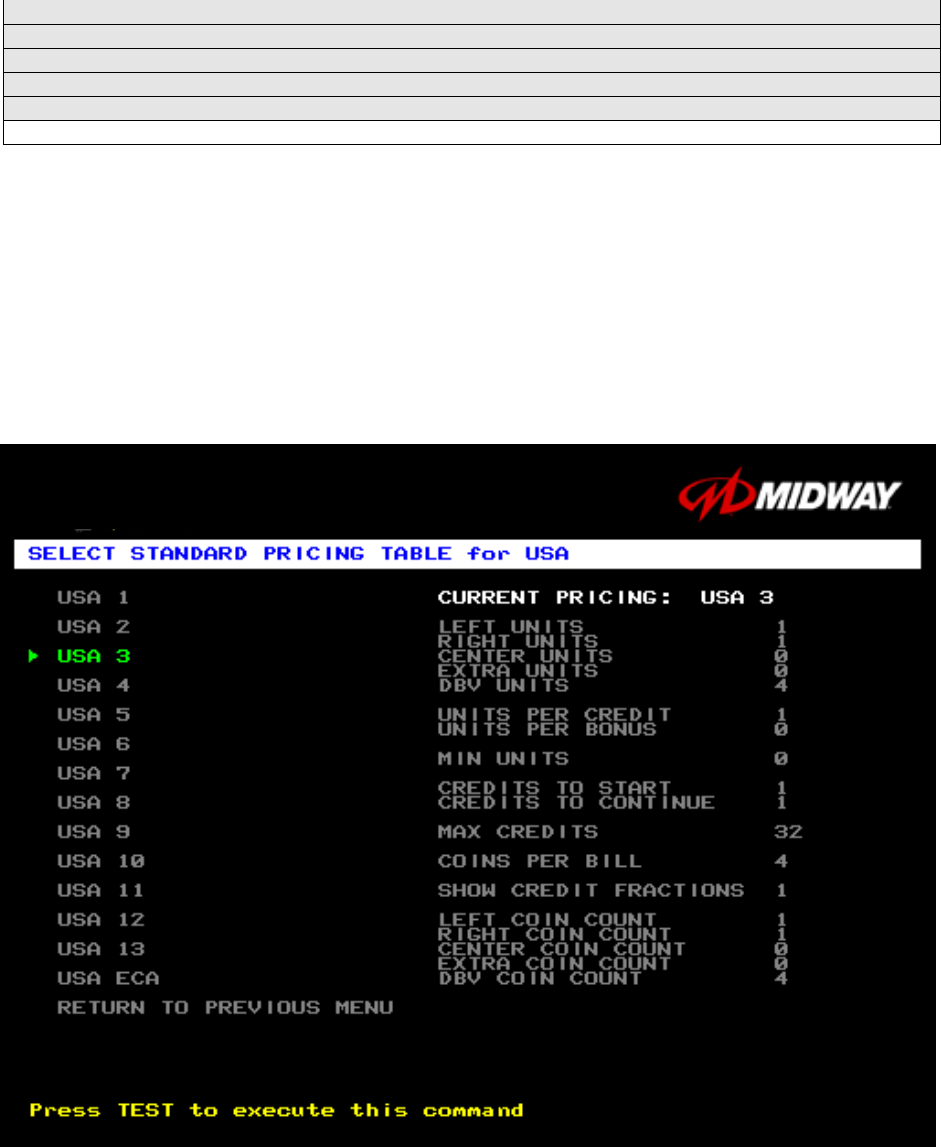Choose USA 12 pricing option
Image resolution: width=941 pixels, height=1147 pixels.
(x=101, y=920)
